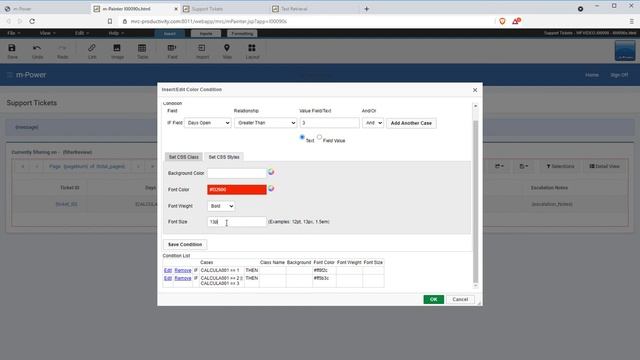640x360 pixels.
Task: Switch to Set CSS Styles tab
Action: pyautogui.click(x=224, y=157)
